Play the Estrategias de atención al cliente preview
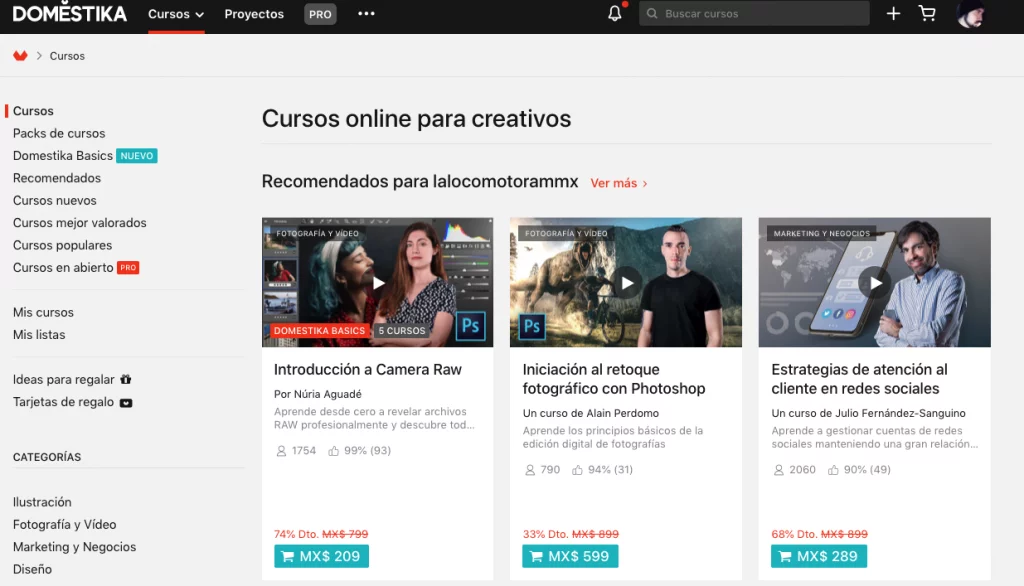This screenshot has height=586, width=1024. click(875, 283)
